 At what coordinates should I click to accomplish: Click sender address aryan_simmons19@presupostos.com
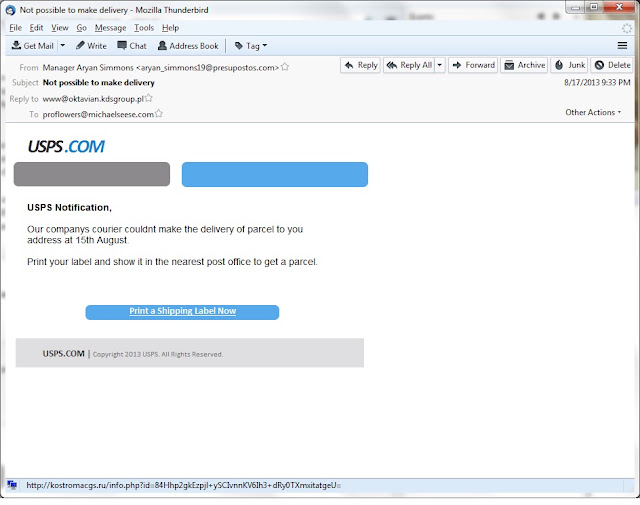click(207, 68)
